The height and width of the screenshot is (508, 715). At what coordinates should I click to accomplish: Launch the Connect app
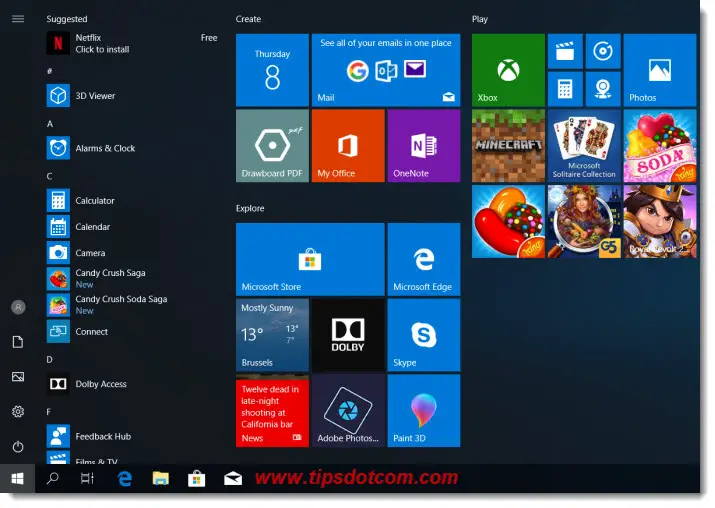(x=132, y=332)
